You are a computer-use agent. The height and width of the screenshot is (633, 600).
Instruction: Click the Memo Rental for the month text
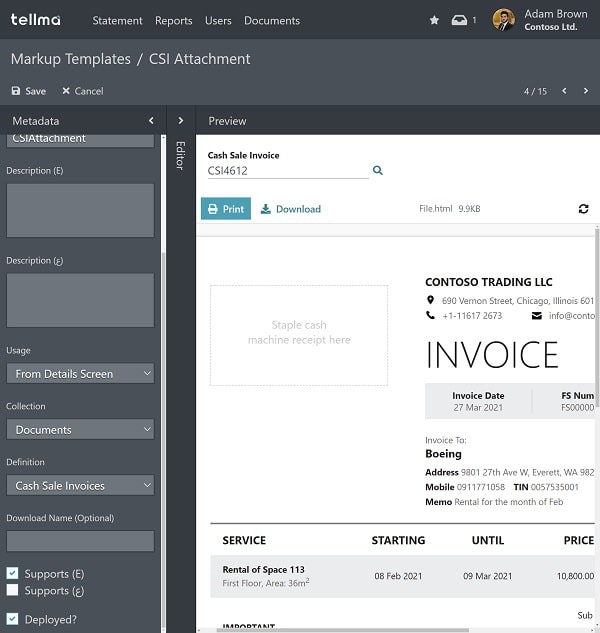point(494,502)
